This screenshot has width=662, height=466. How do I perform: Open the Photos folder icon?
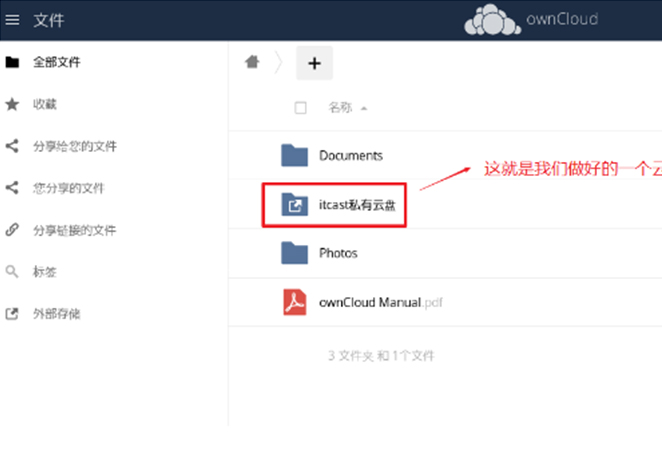(x=294, y=253)
